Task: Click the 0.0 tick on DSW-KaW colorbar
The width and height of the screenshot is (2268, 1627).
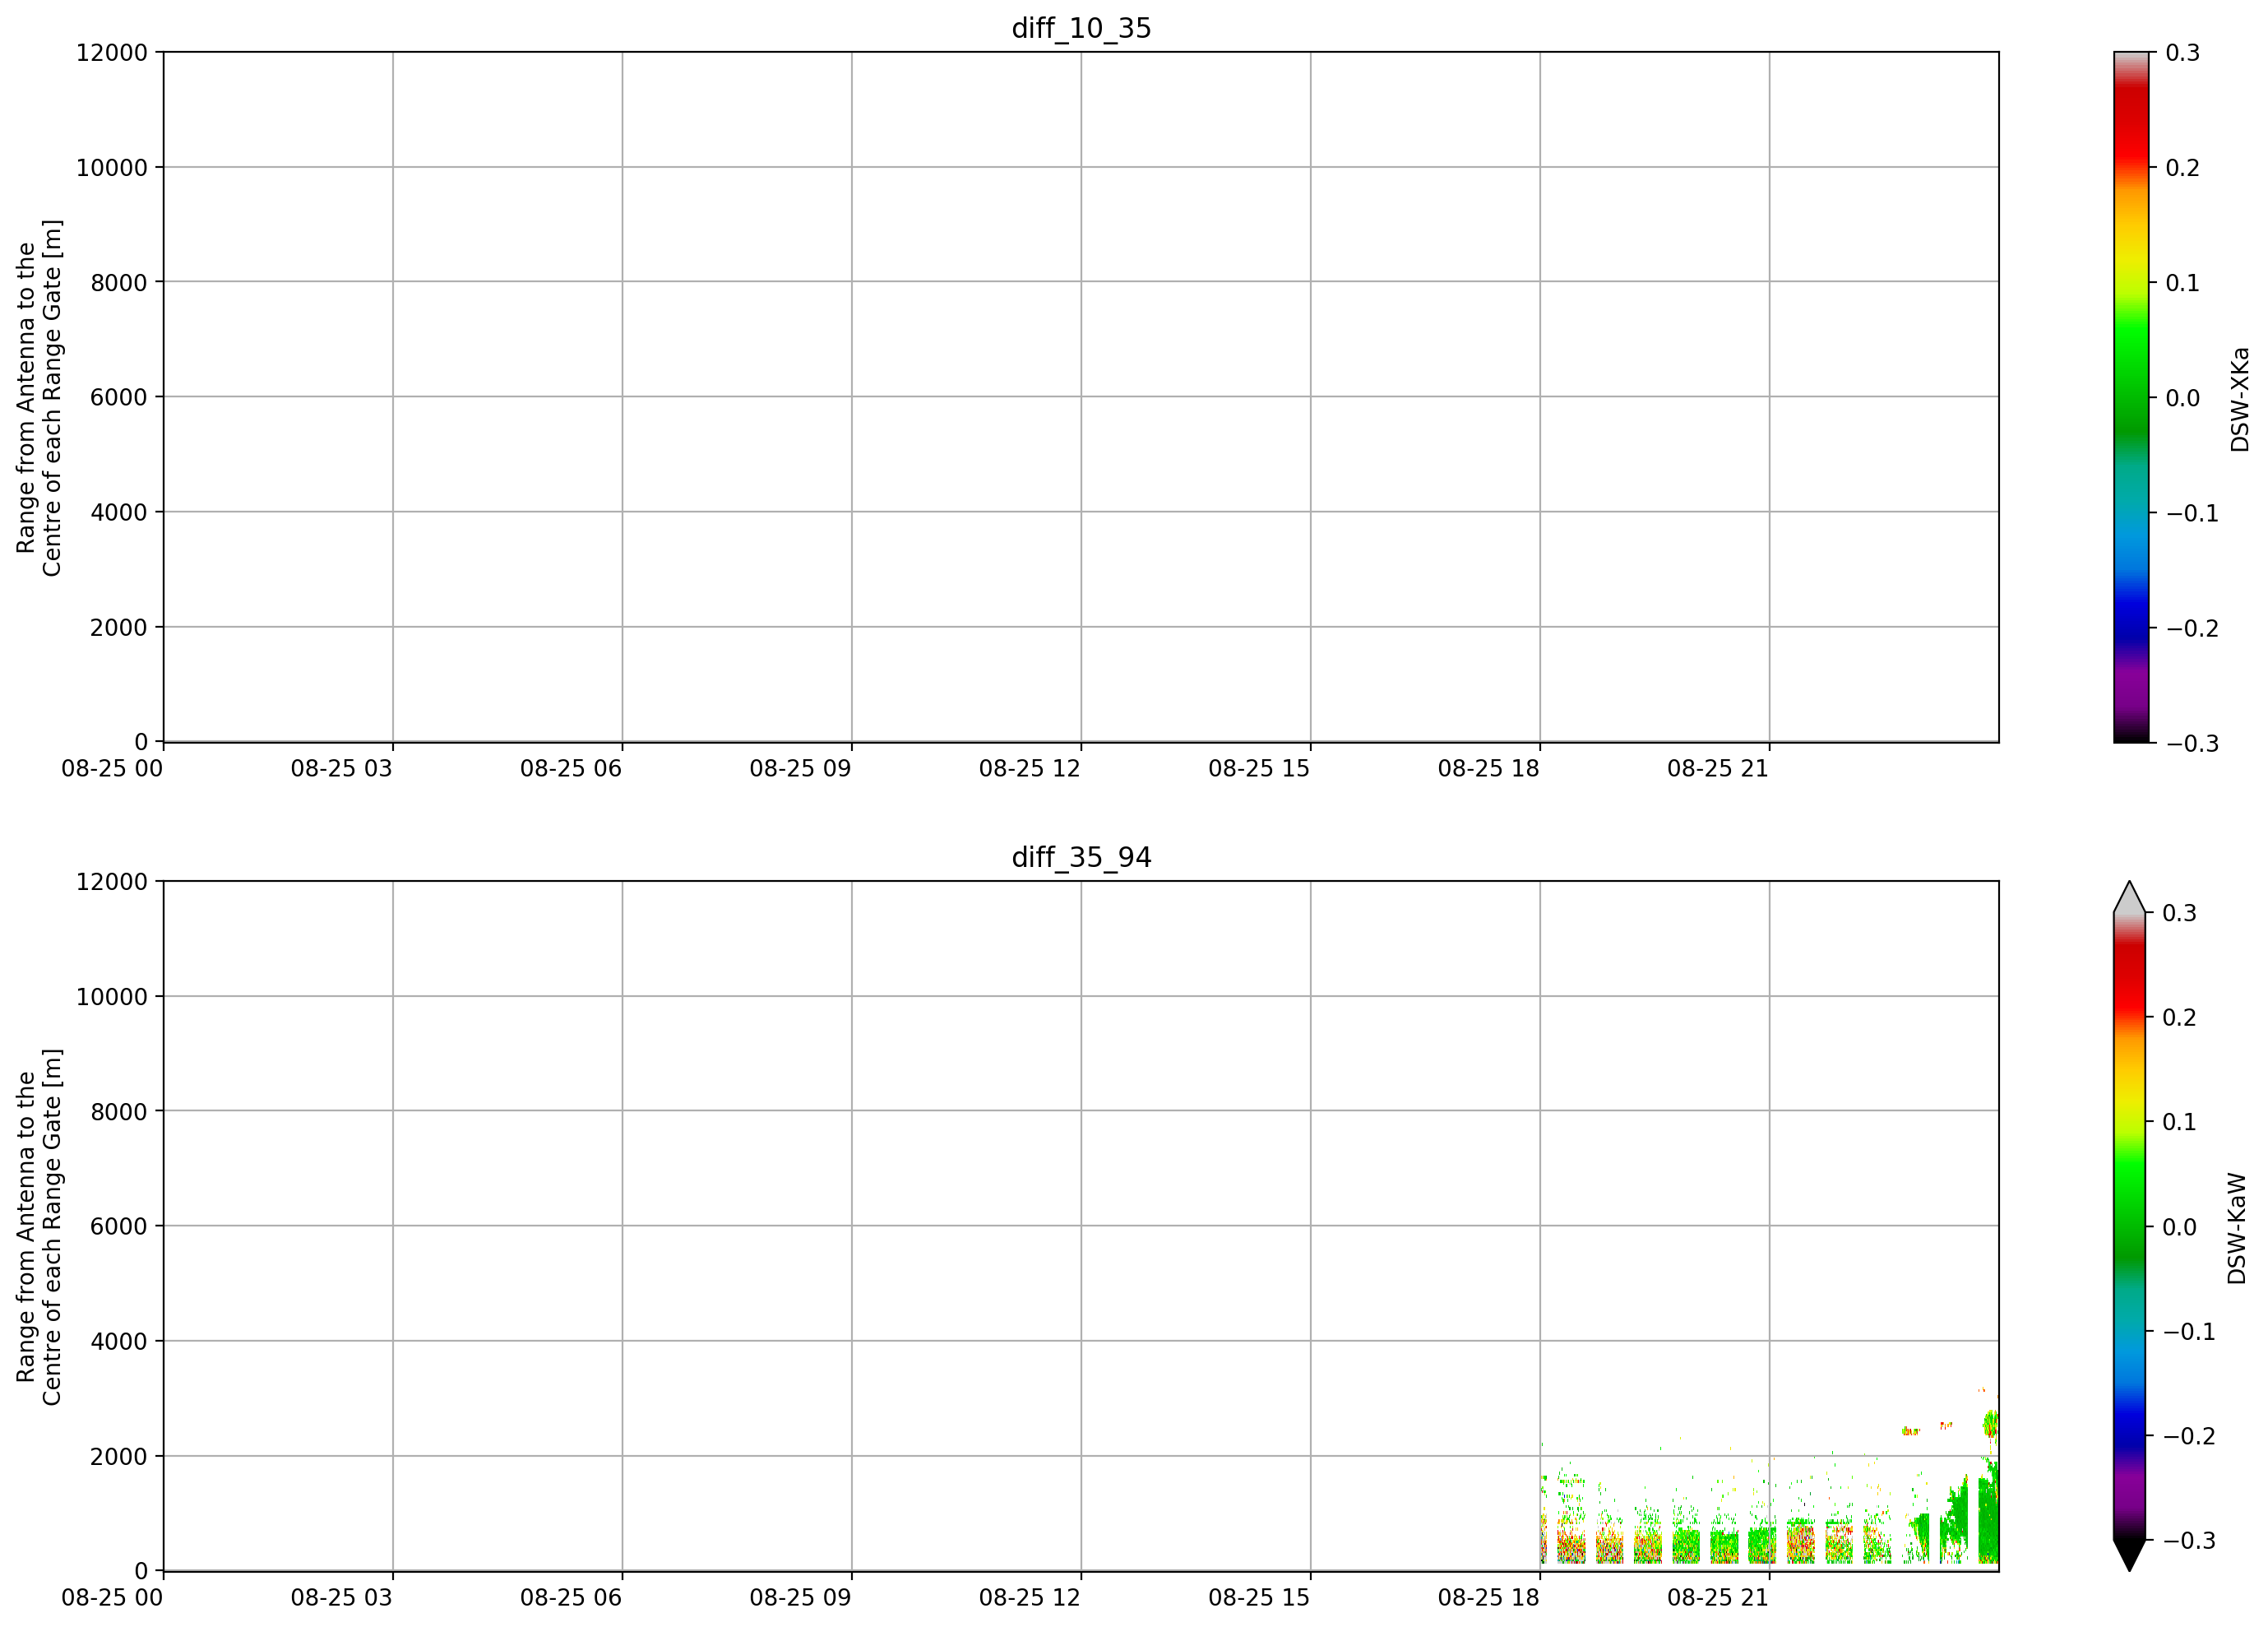Action: [2180, 1227]
